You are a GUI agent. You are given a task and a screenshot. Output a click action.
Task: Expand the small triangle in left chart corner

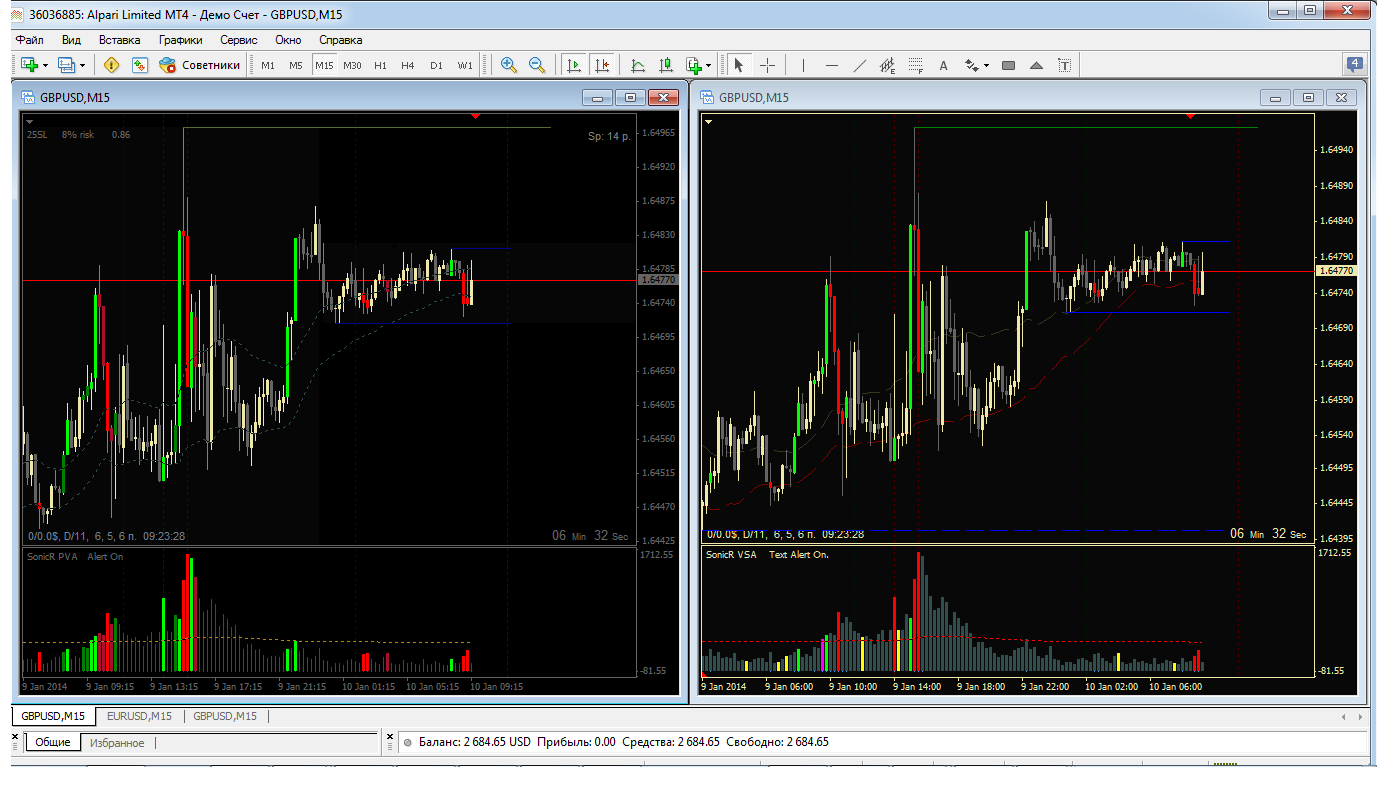(x=30, y=121)
